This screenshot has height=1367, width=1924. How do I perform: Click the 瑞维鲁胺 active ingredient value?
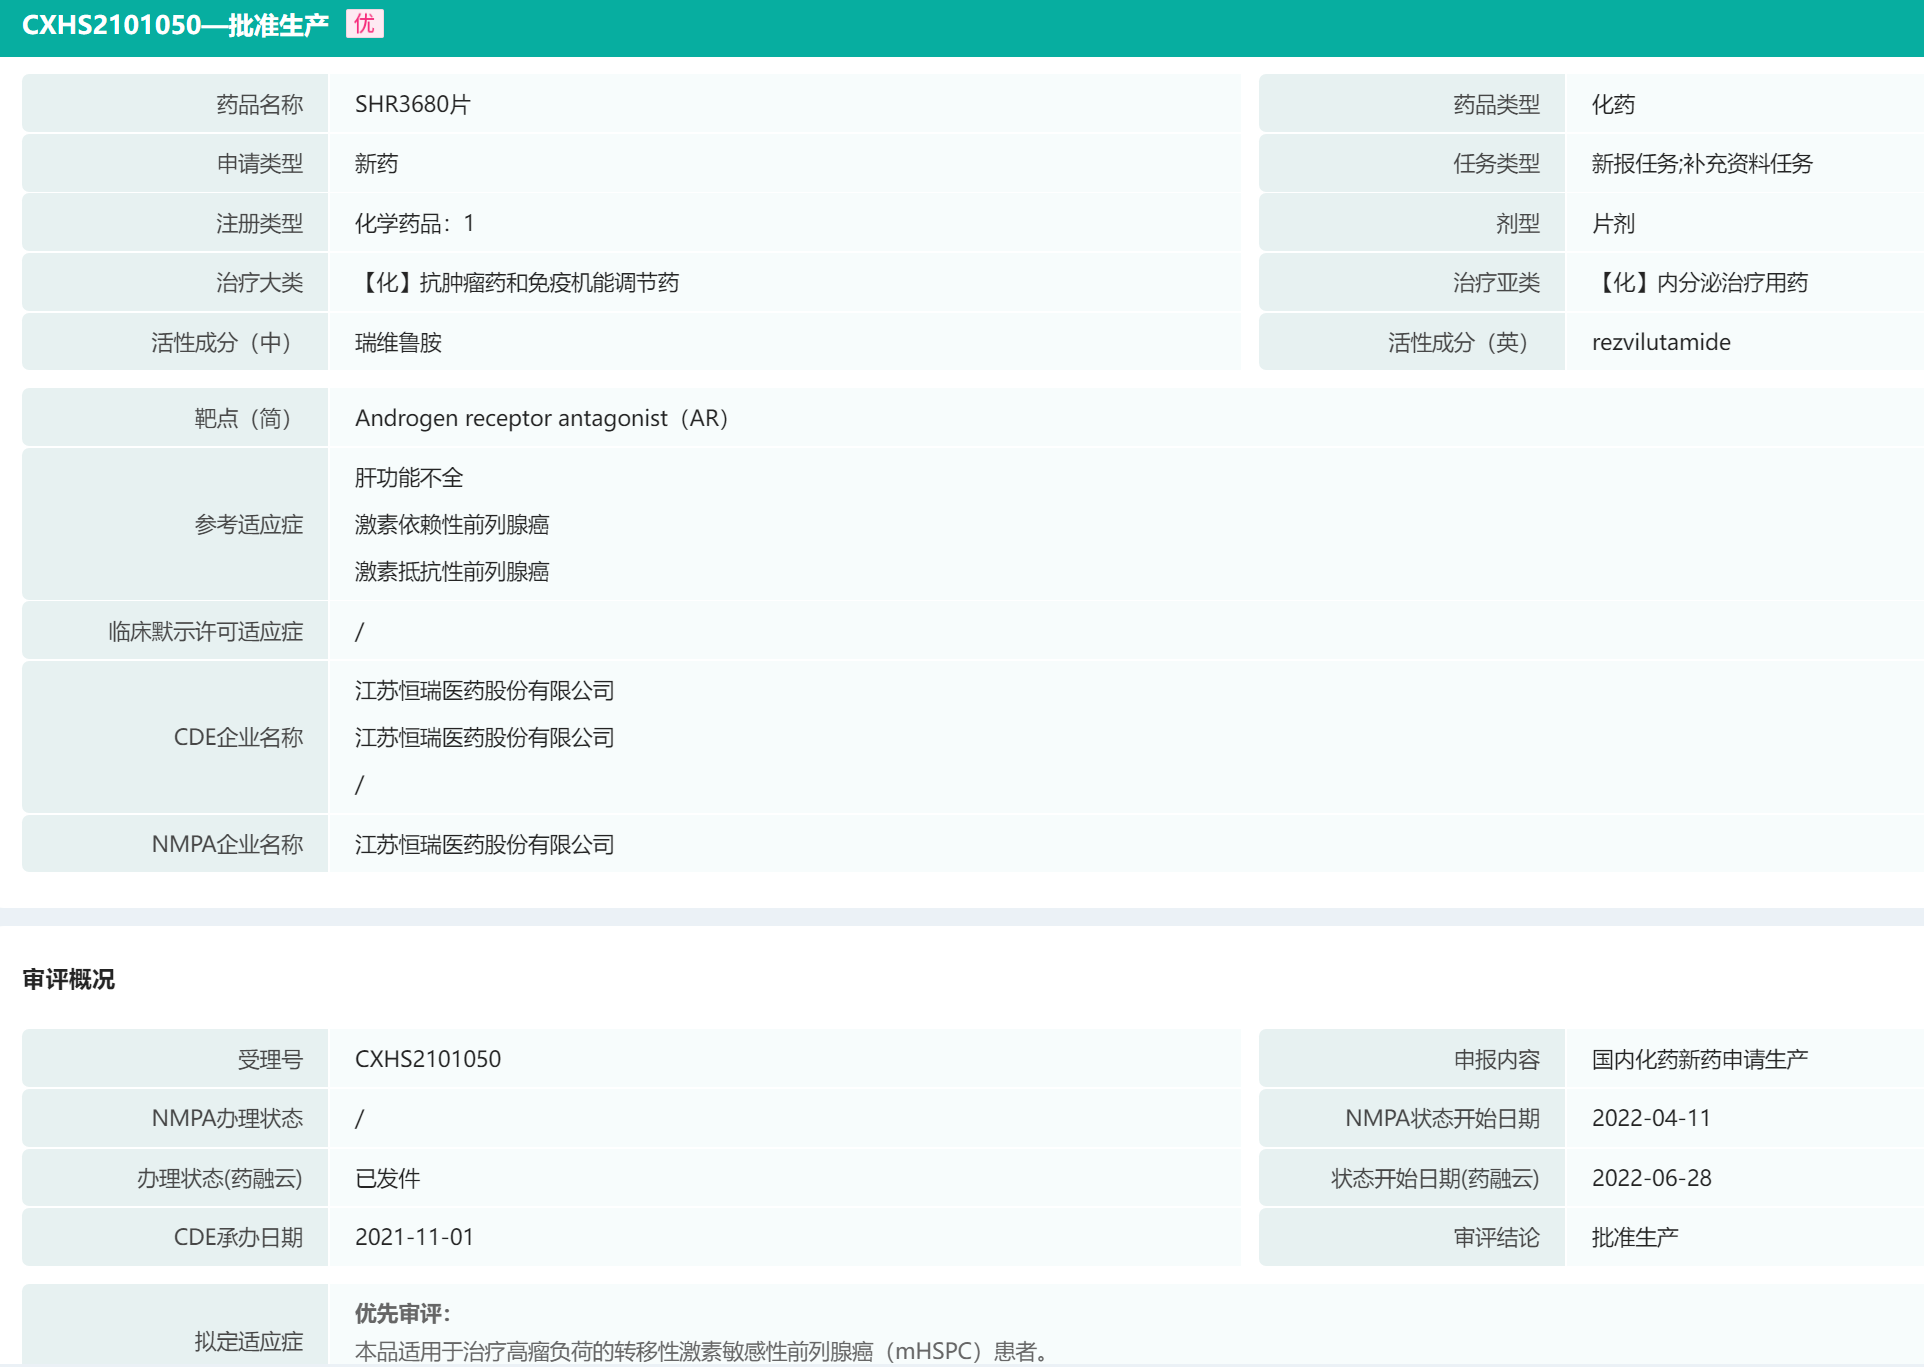[x=398, y=342]
